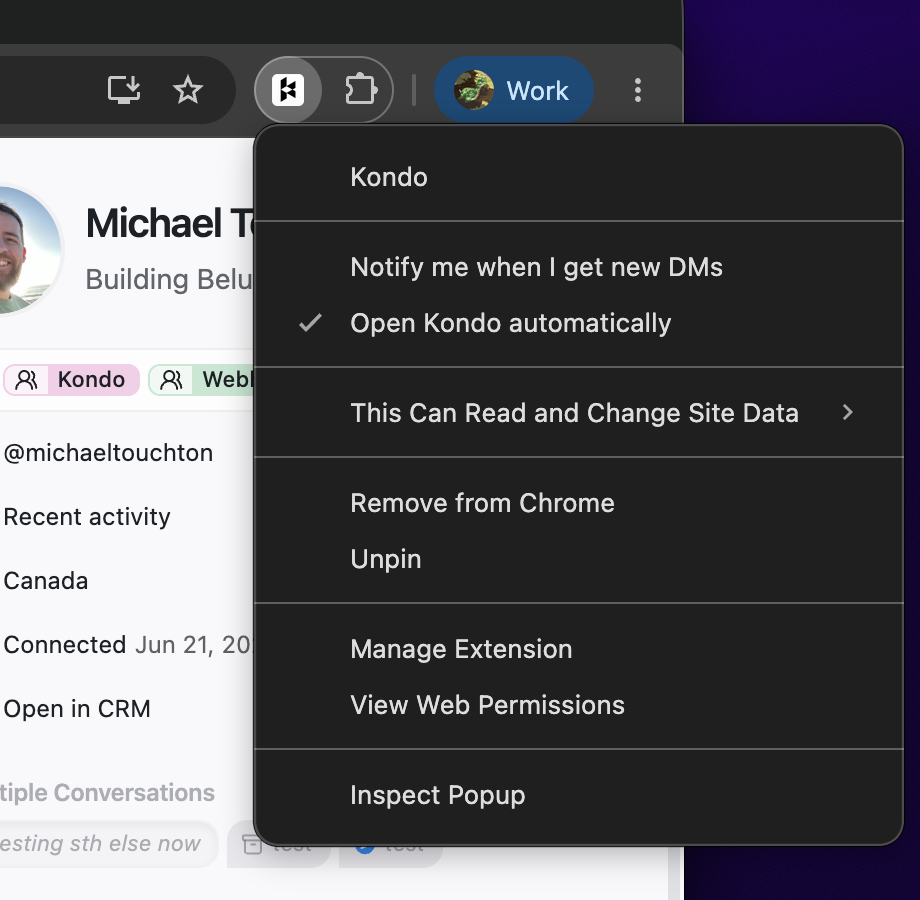
Task: Open Chrome's three-dot menu
Action: tap(638, 90)
